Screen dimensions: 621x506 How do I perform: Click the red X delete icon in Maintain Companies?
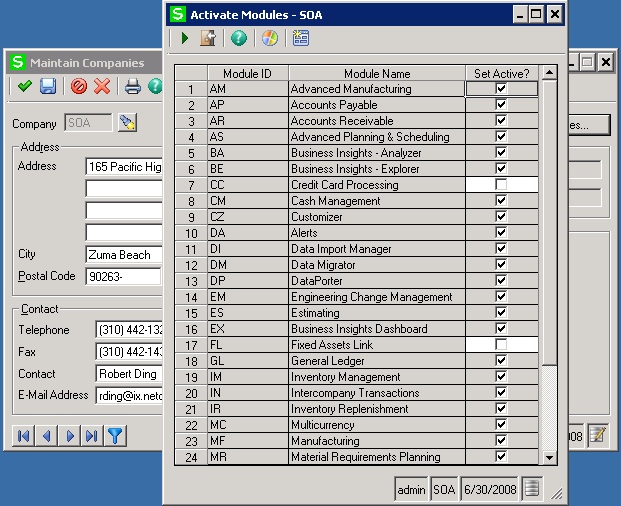point(102,86)
